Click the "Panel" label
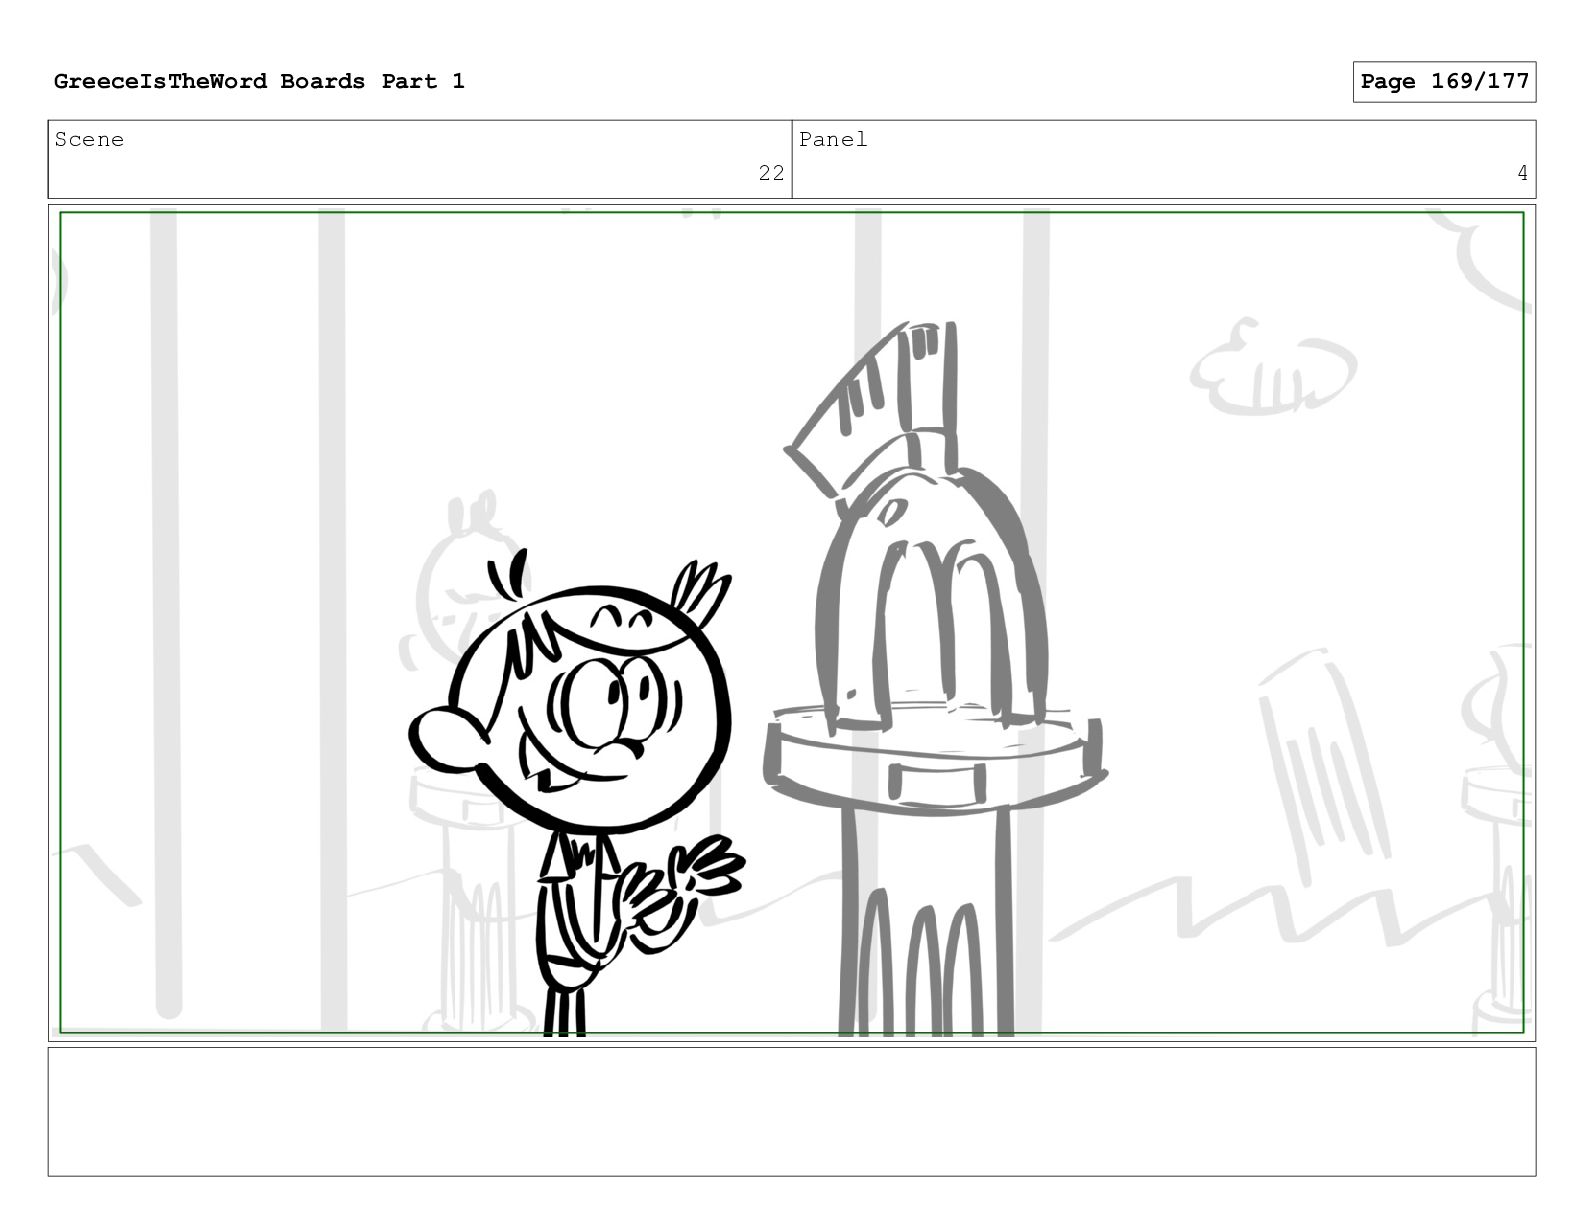The width and height of the screenshot is (1584, 1224). point(833,140)
